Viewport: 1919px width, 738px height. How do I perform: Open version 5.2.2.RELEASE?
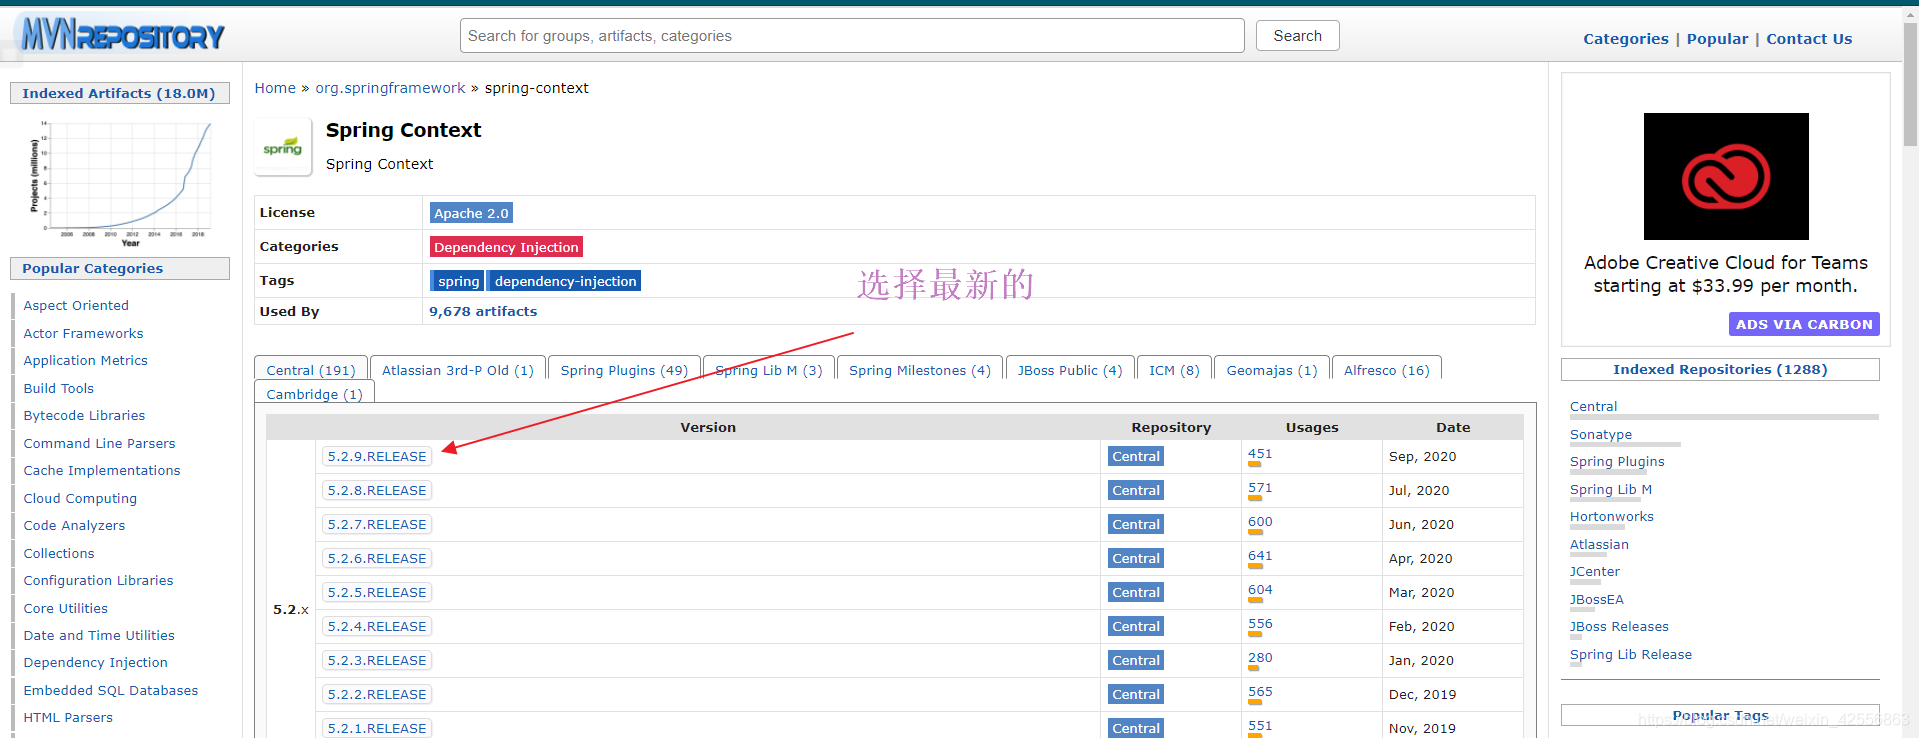(x=377, y=695)
